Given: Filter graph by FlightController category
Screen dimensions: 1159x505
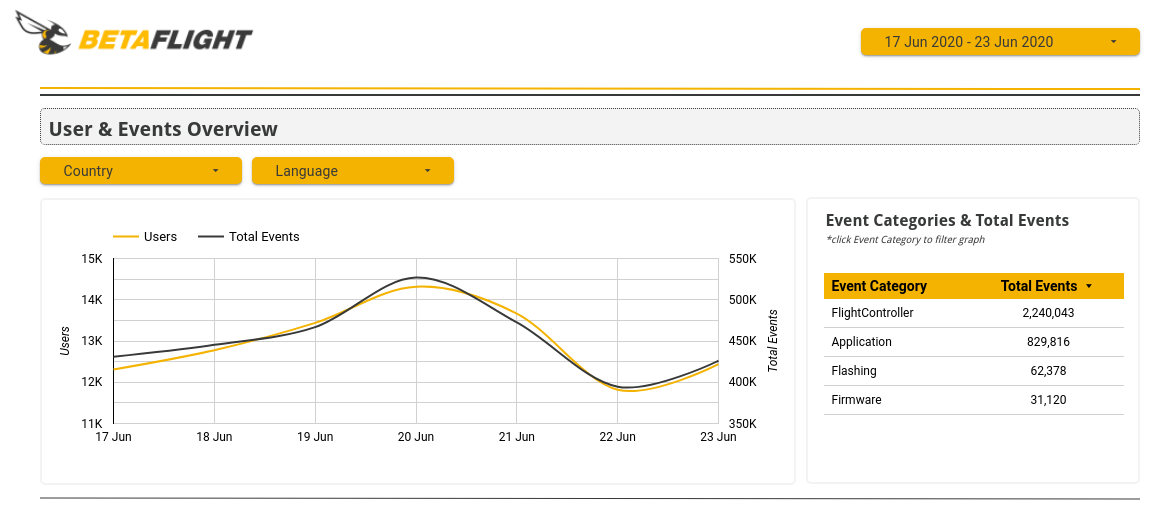Looking at the screenshot, I should pyautogui.click(x=872, y=313).
